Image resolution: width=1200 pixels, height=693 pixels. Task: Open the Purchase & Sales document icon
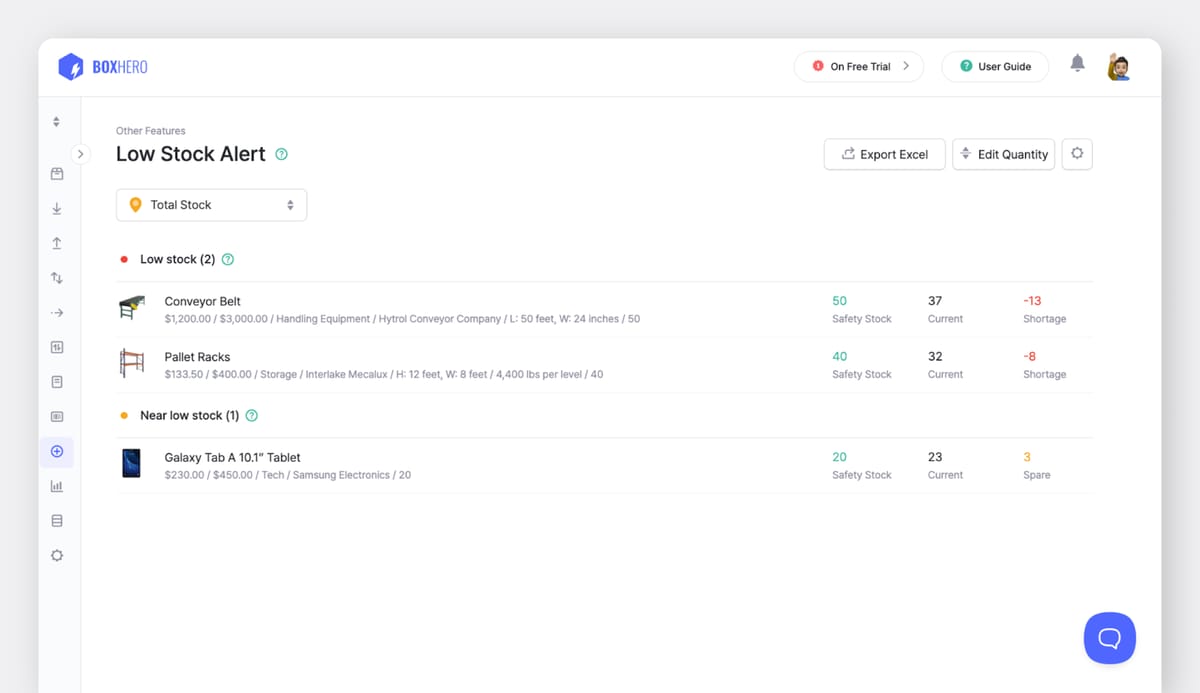pyautogui.click(x=57, y=382)
